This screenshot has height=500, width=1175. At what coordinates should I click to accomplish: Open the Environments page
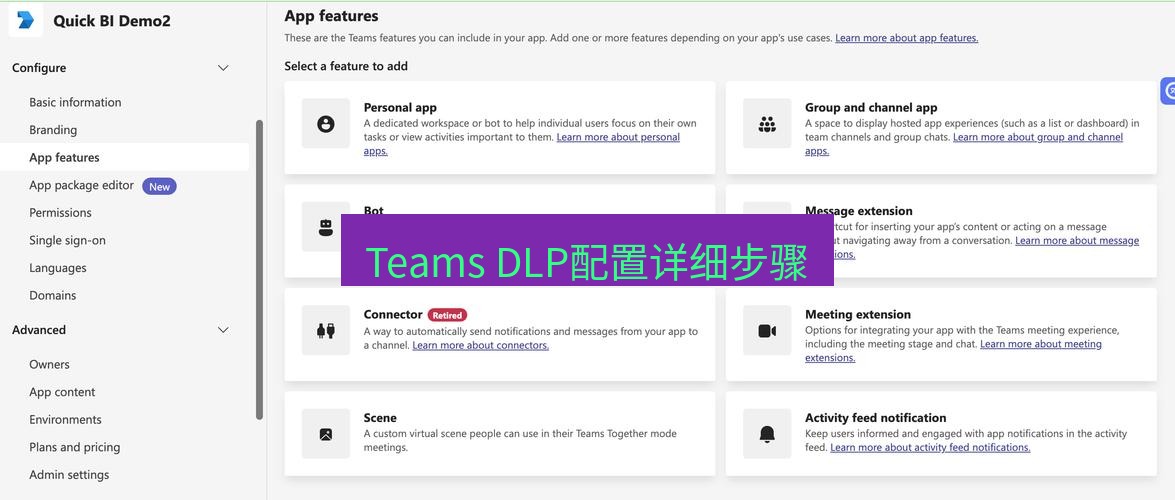coord(65,420)
